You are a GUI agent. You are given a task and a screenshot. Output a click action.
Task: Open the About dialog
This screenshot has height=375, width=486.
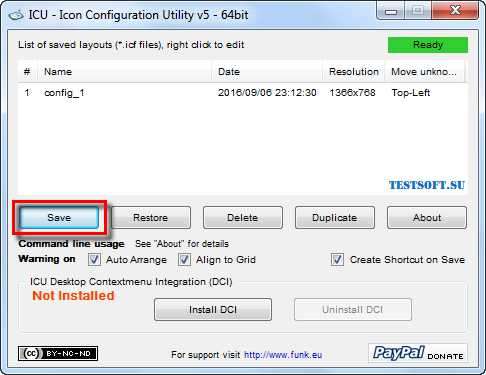pyautogui.click(x=427, y=218)
